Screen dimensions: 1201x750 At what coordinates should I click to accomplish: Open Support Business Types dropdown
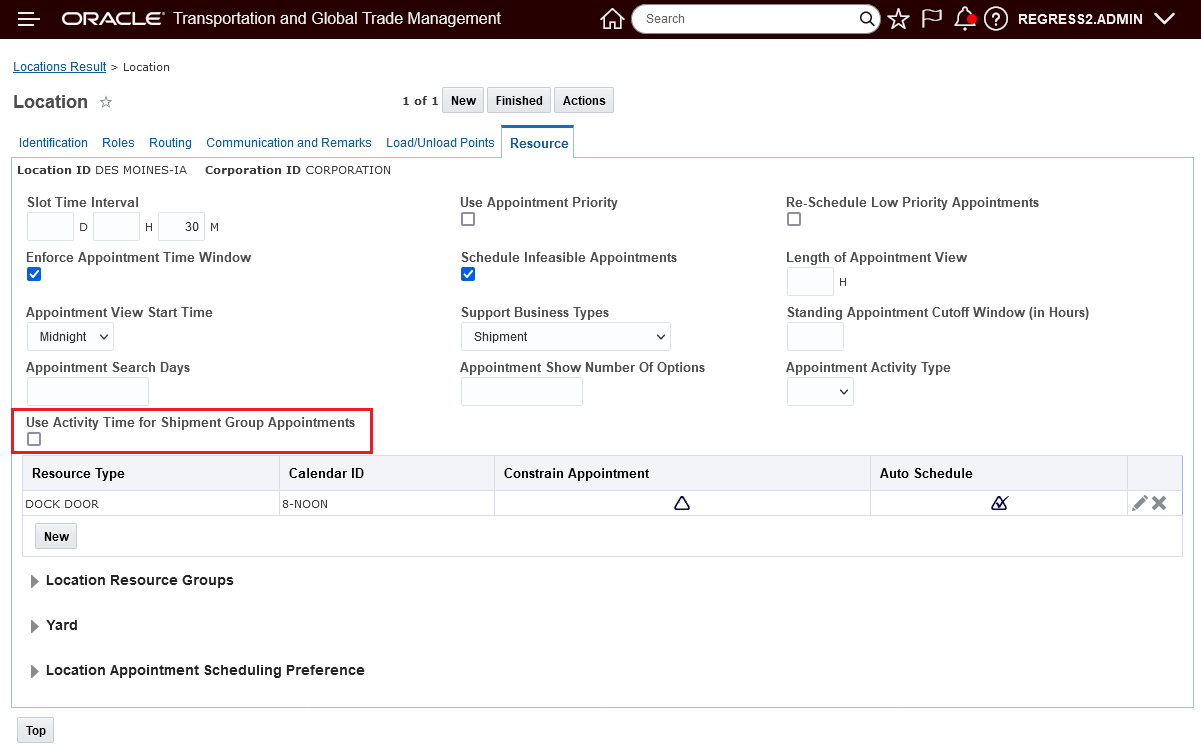pos(566,337)
